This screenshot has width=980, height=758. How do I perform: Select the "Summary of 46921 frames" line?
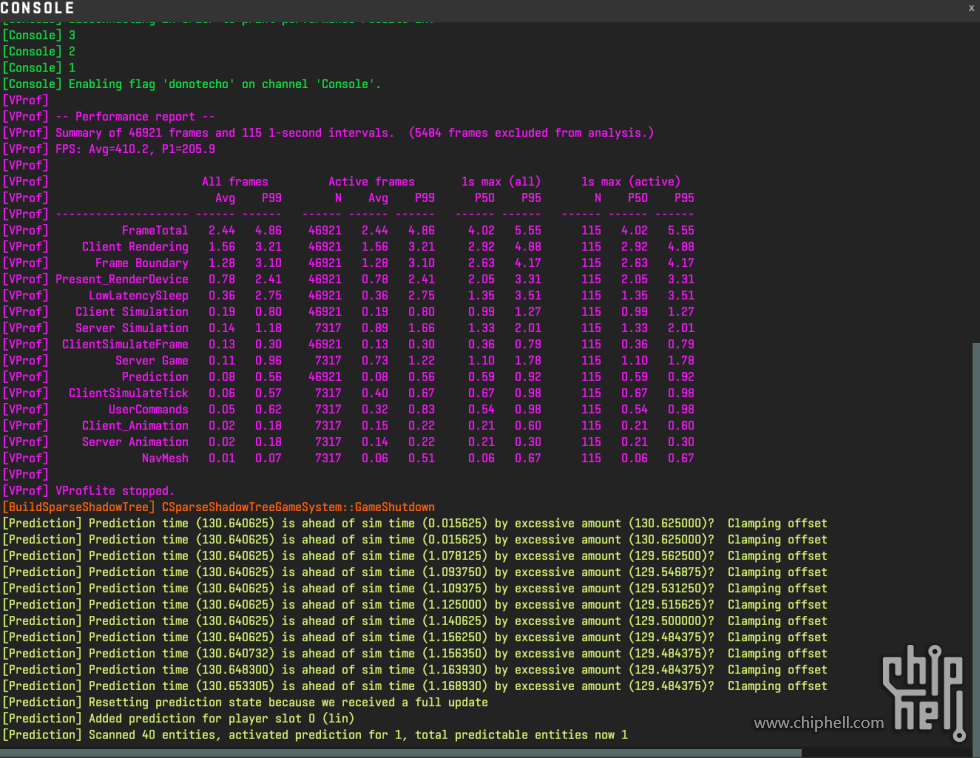[x=328, y=132]
